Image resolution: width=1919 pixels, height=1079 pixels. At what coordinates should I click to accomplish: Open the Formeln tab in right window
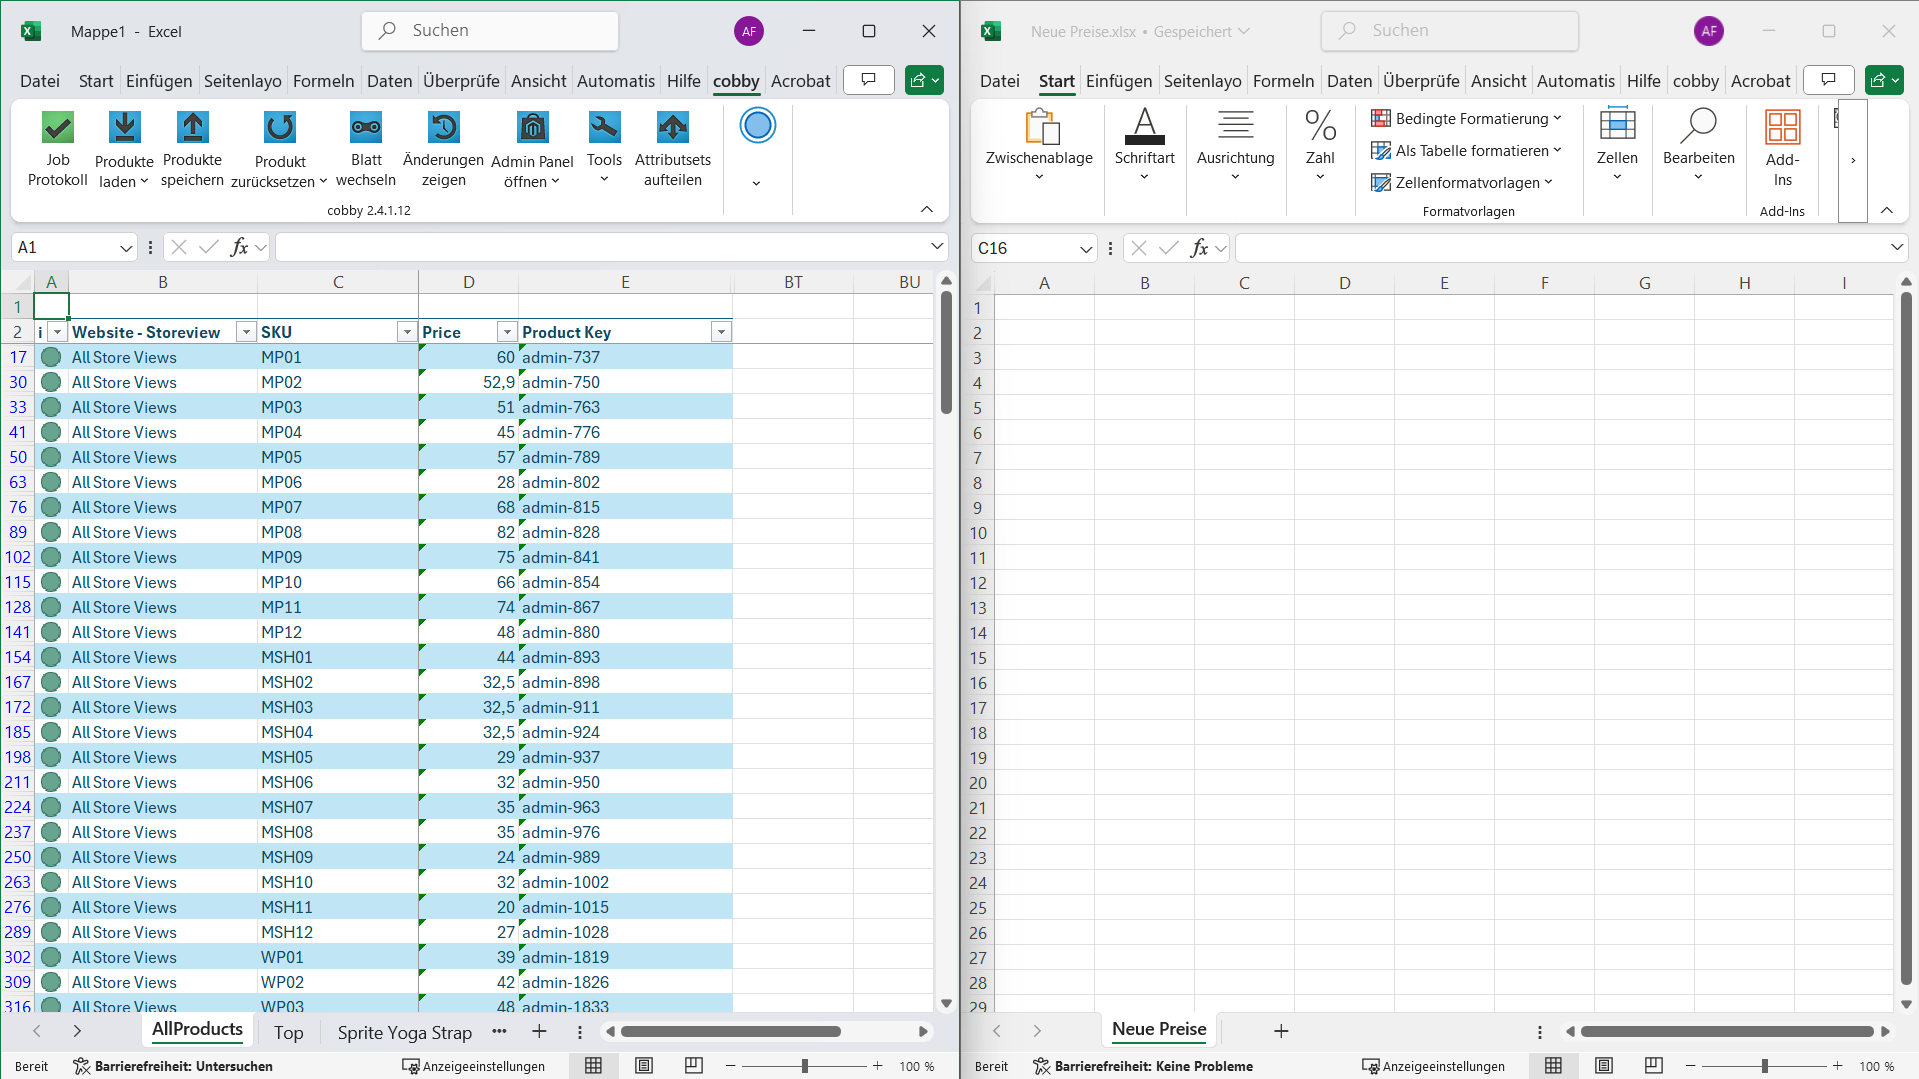tap(1283, 81)
